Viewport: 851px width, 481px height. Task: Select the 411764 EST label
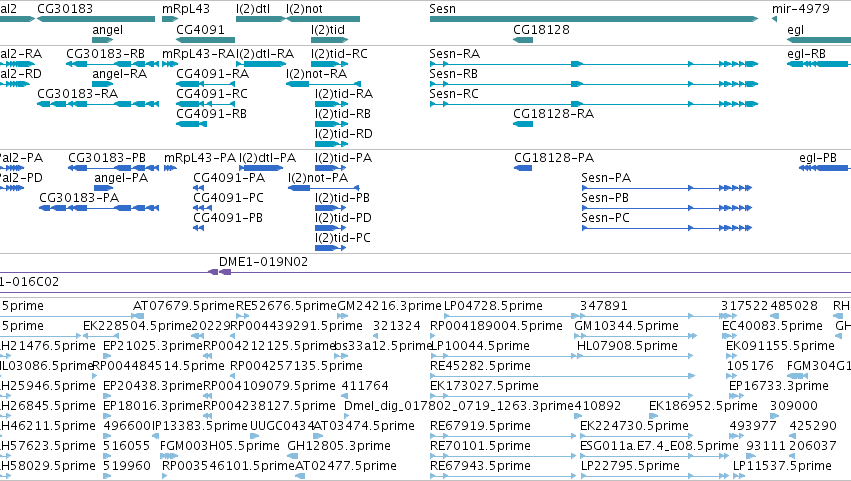click(365, 387)
